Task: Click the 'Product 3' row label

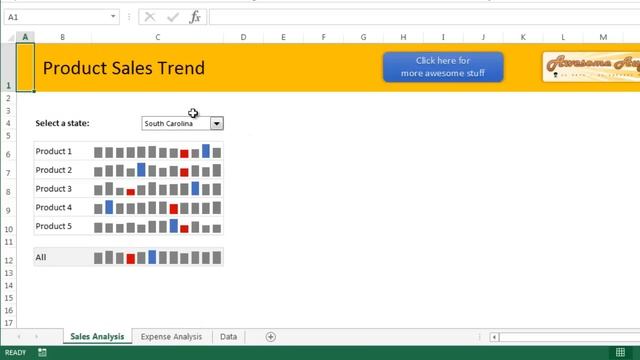Action: [53, 189]
